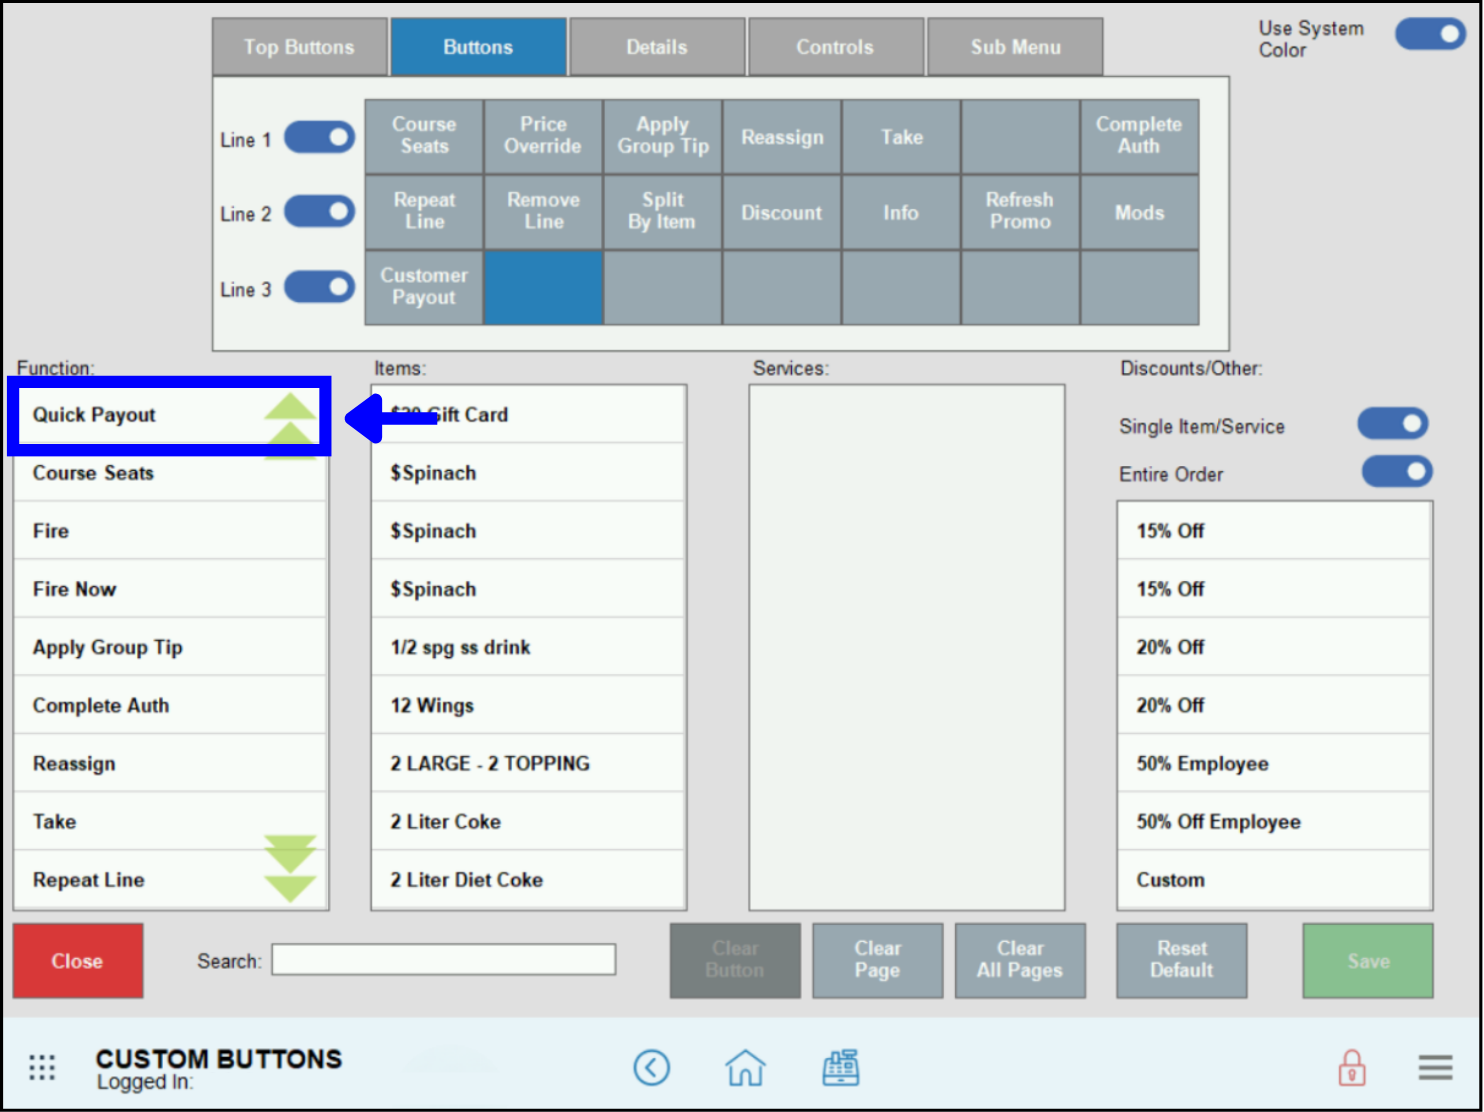This screenshot has height=1112, width=1484.
Task: Disable the Use System Color toggle
Action: click(1429, 33)
